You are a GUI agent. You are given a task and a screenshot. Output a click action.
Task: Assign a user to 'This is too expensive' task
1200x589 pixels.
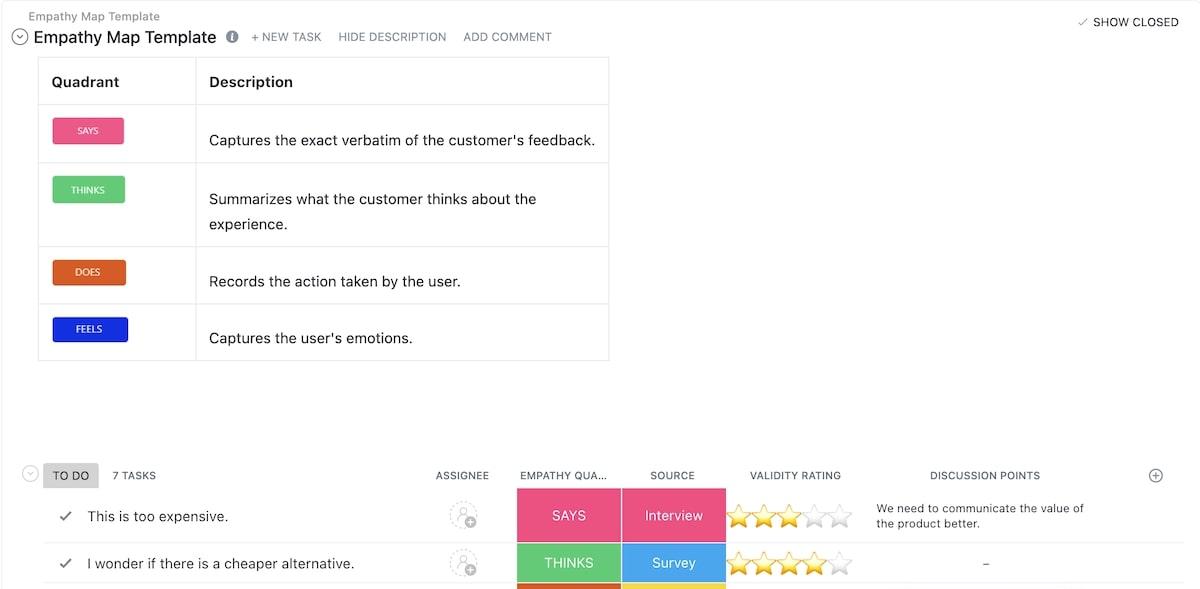[463, 516]
